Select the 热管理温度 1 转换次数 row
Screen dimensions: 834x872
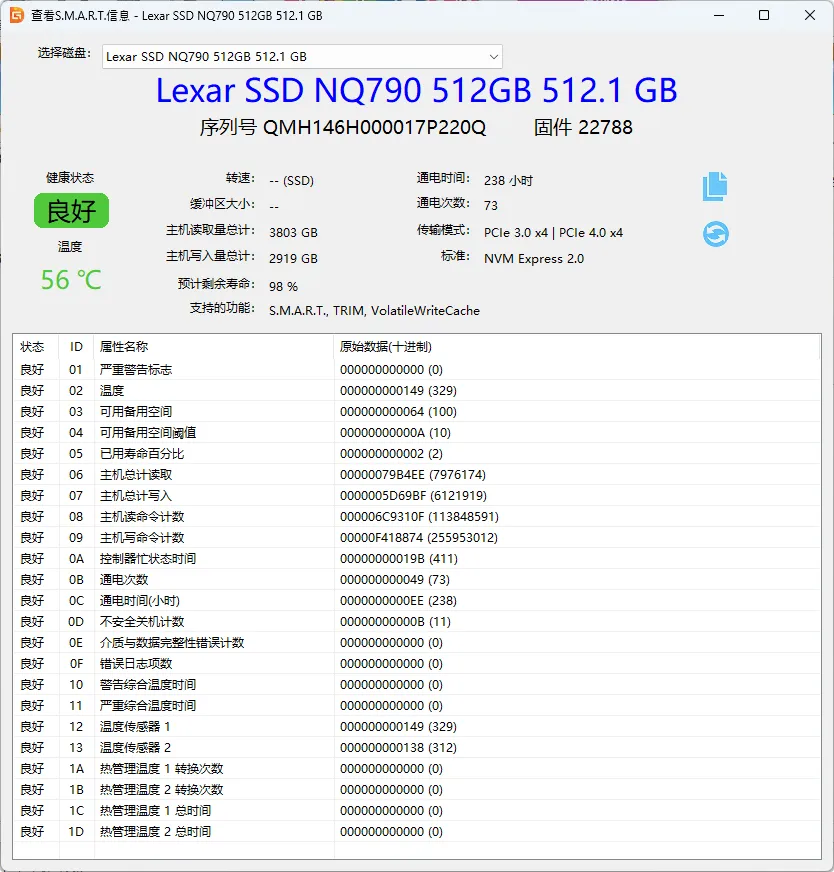coord(417,769)
